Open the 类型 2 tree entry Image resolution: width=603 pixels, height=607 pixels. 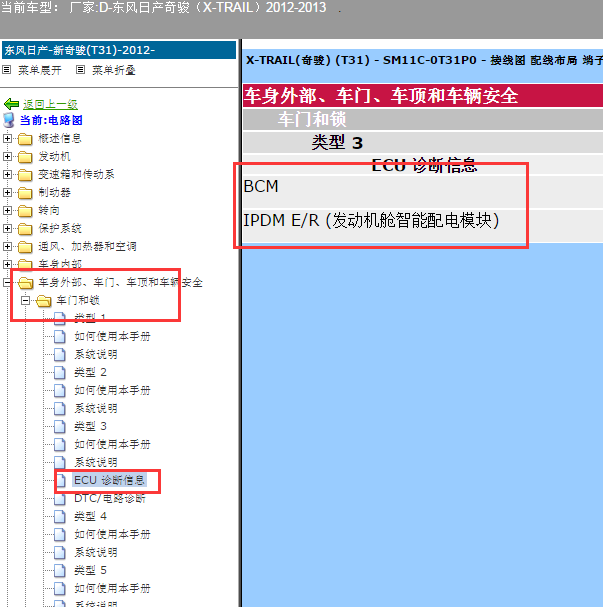(90, 372)
